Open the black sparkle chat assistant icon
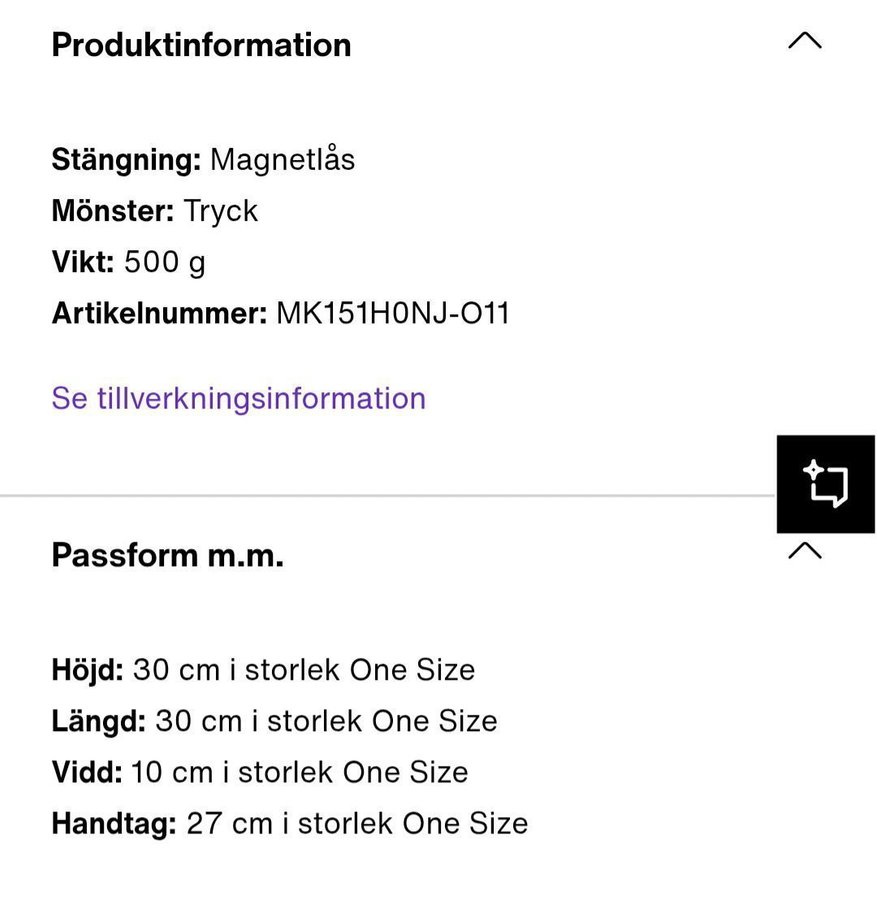 click(x=826, y=484)
